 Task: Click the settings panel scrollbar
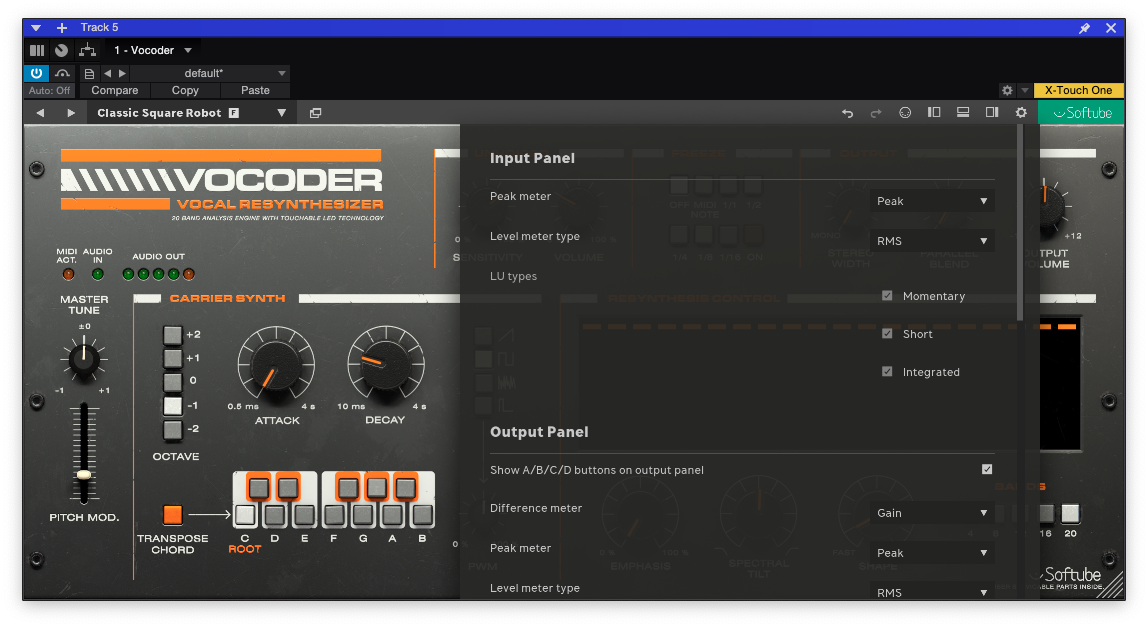(1021, 223)
